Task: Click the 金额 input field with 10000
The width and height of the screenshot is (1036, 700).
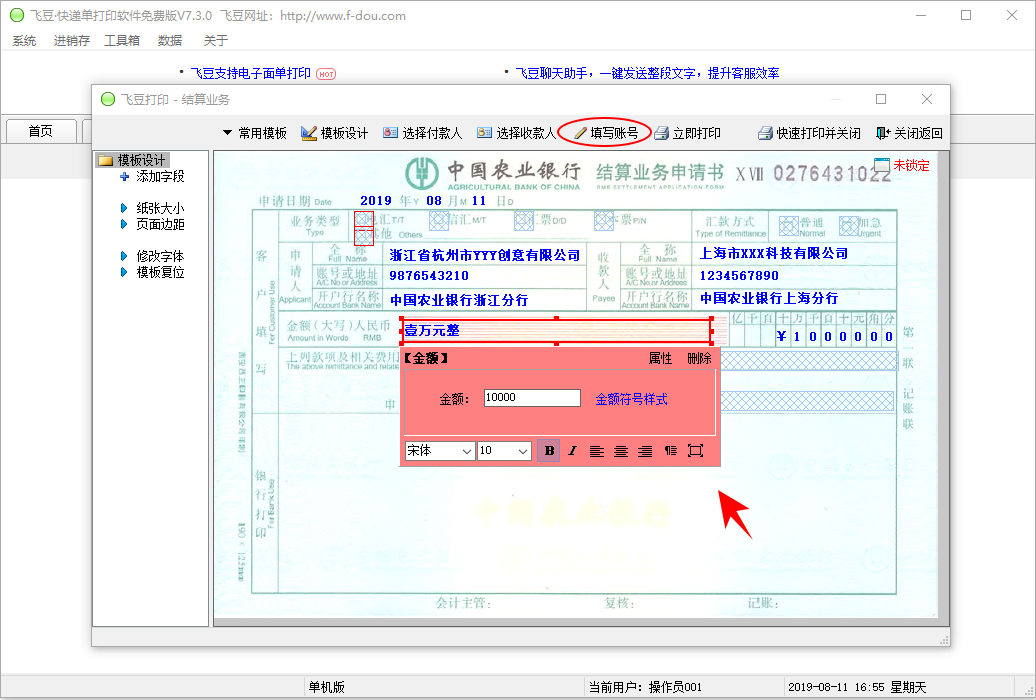Action: click(x=532, y=398)
